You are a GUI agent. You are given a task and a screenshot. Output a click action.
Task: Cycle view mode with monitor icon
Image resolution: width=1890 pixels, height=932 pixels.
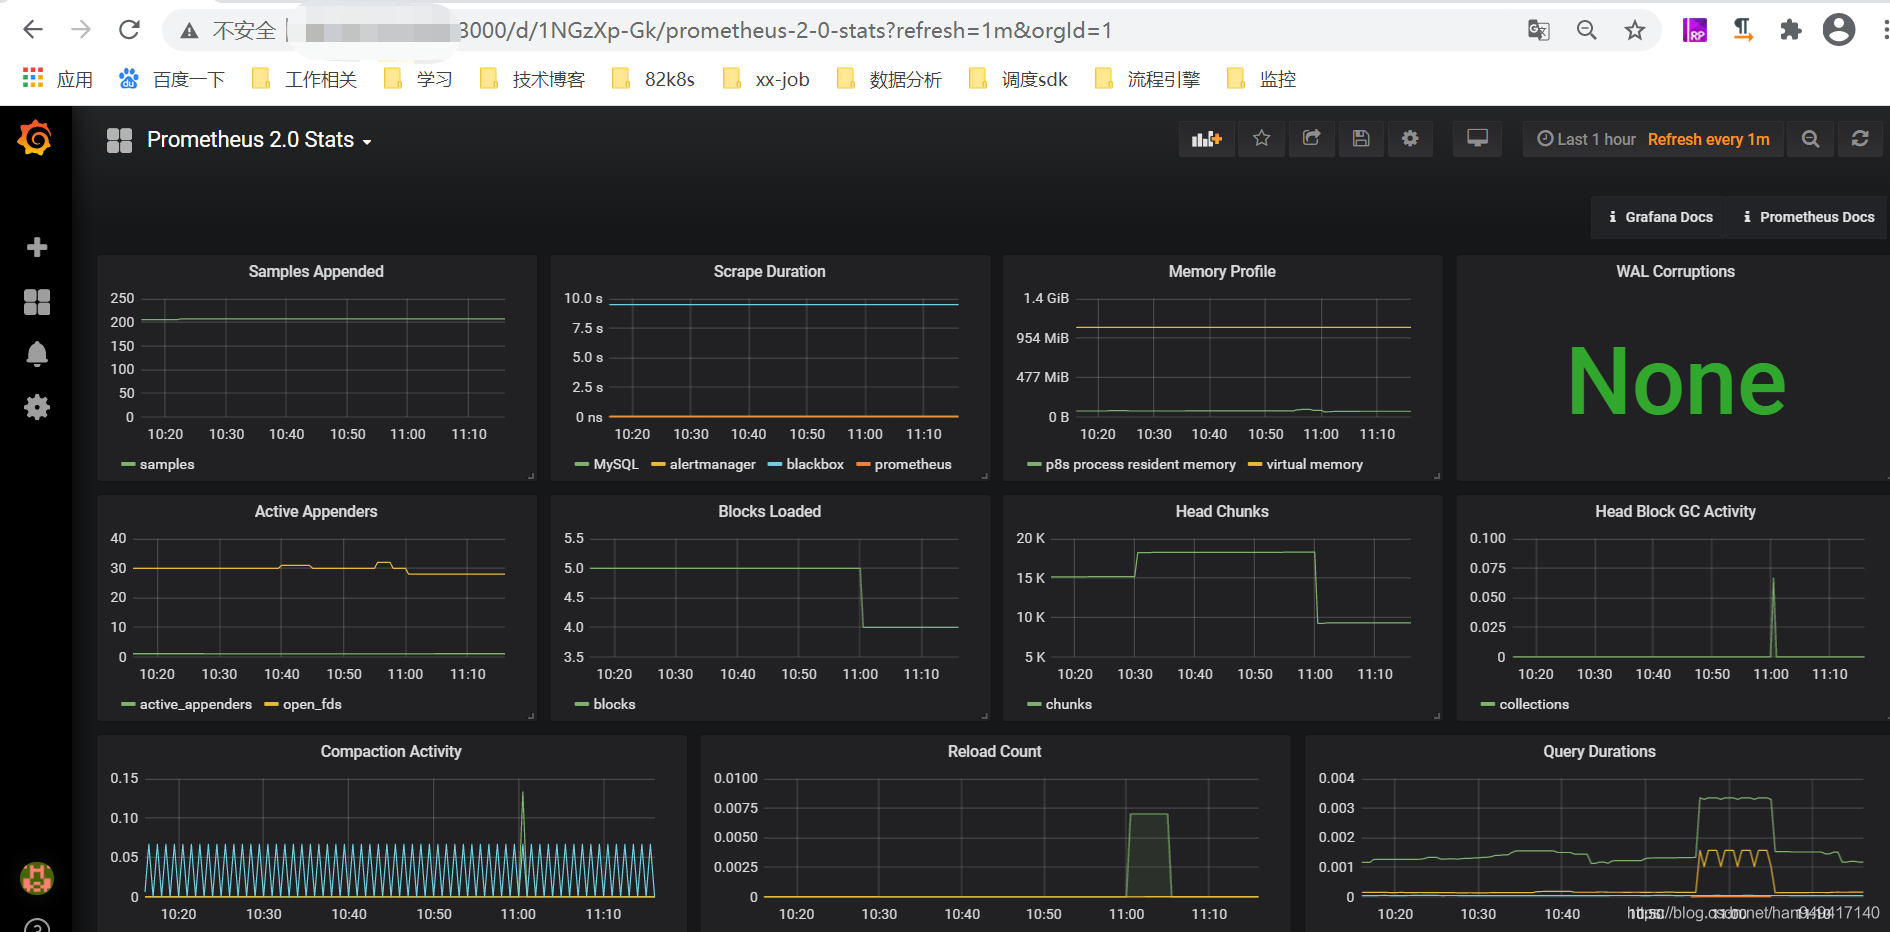tap(1477, 139)
